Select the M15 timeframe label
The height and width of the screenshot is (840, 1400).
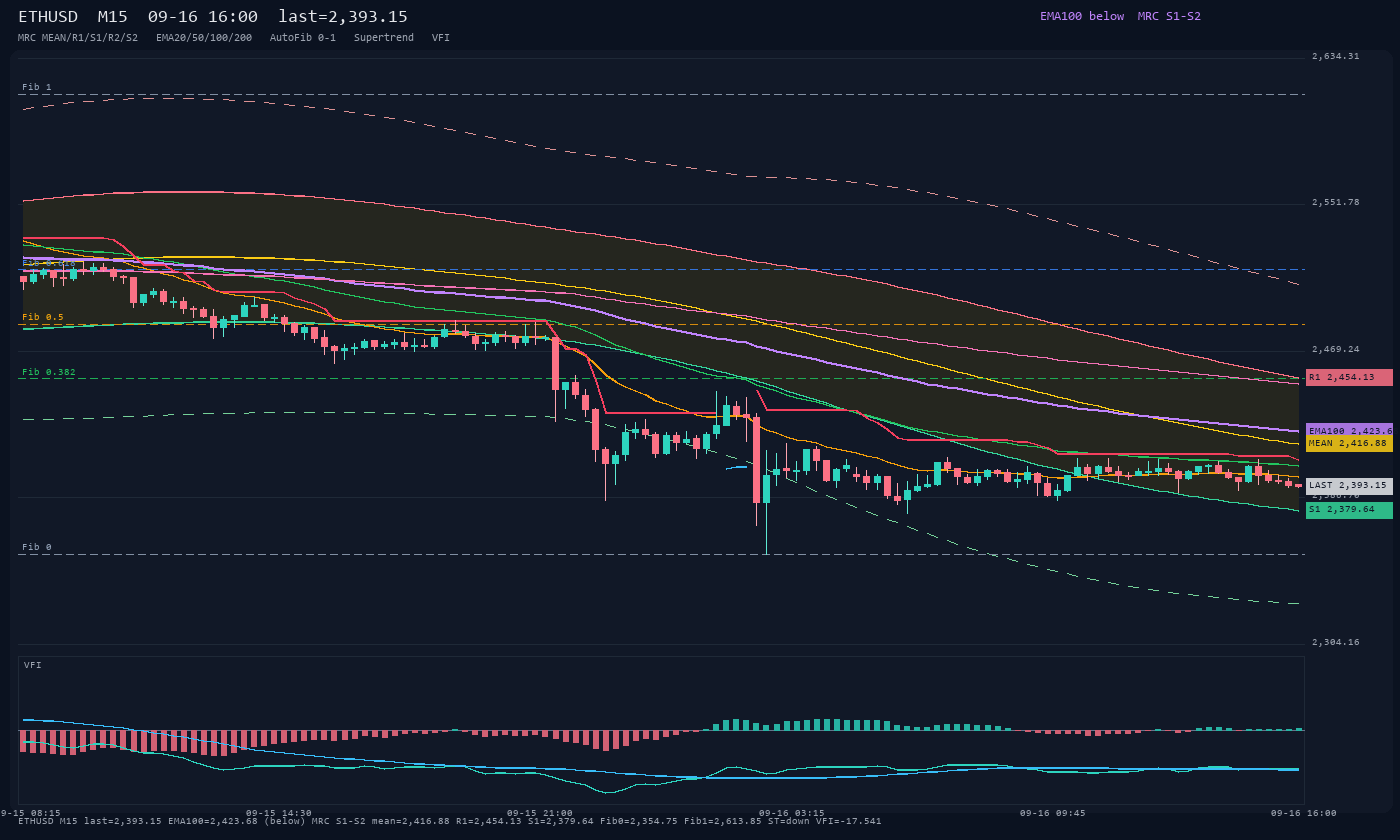coord(112,17)
